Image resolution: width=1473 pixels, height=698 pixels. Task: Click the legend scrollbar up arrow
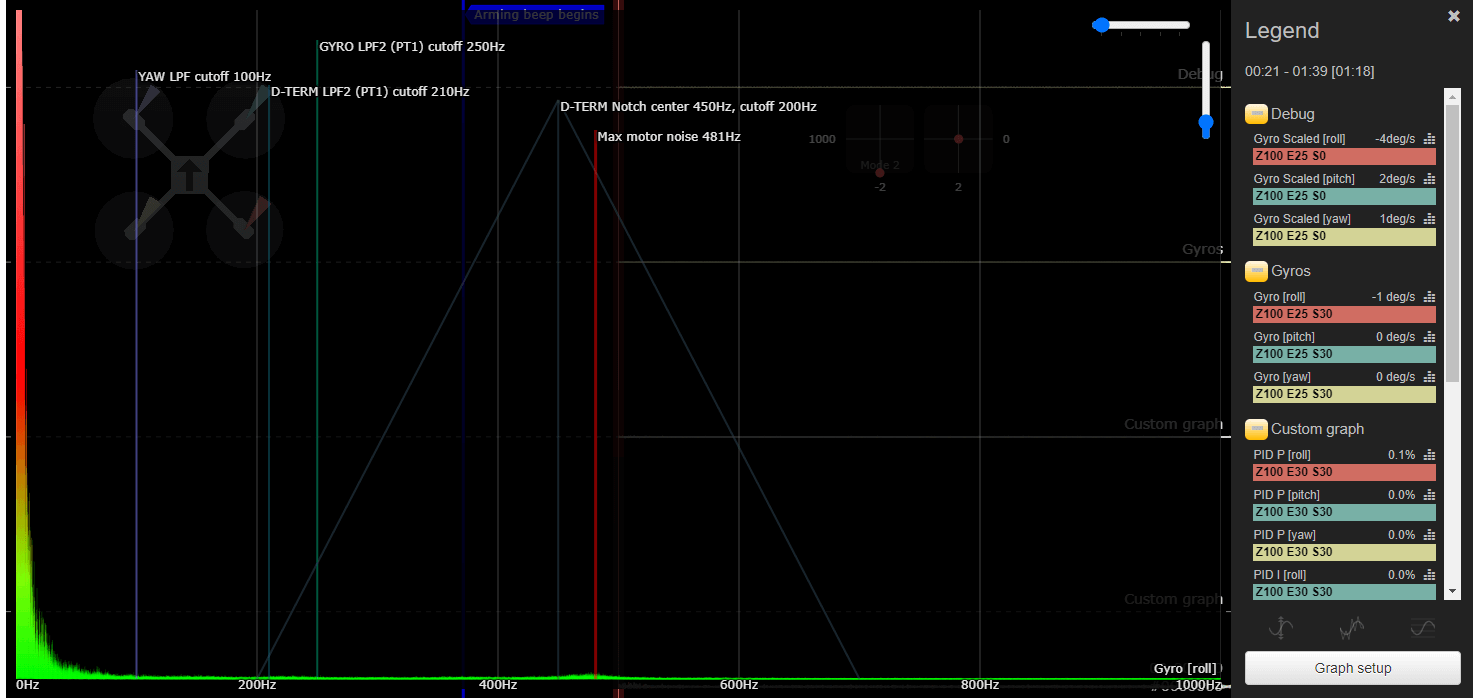click(x=1452, y=95)
